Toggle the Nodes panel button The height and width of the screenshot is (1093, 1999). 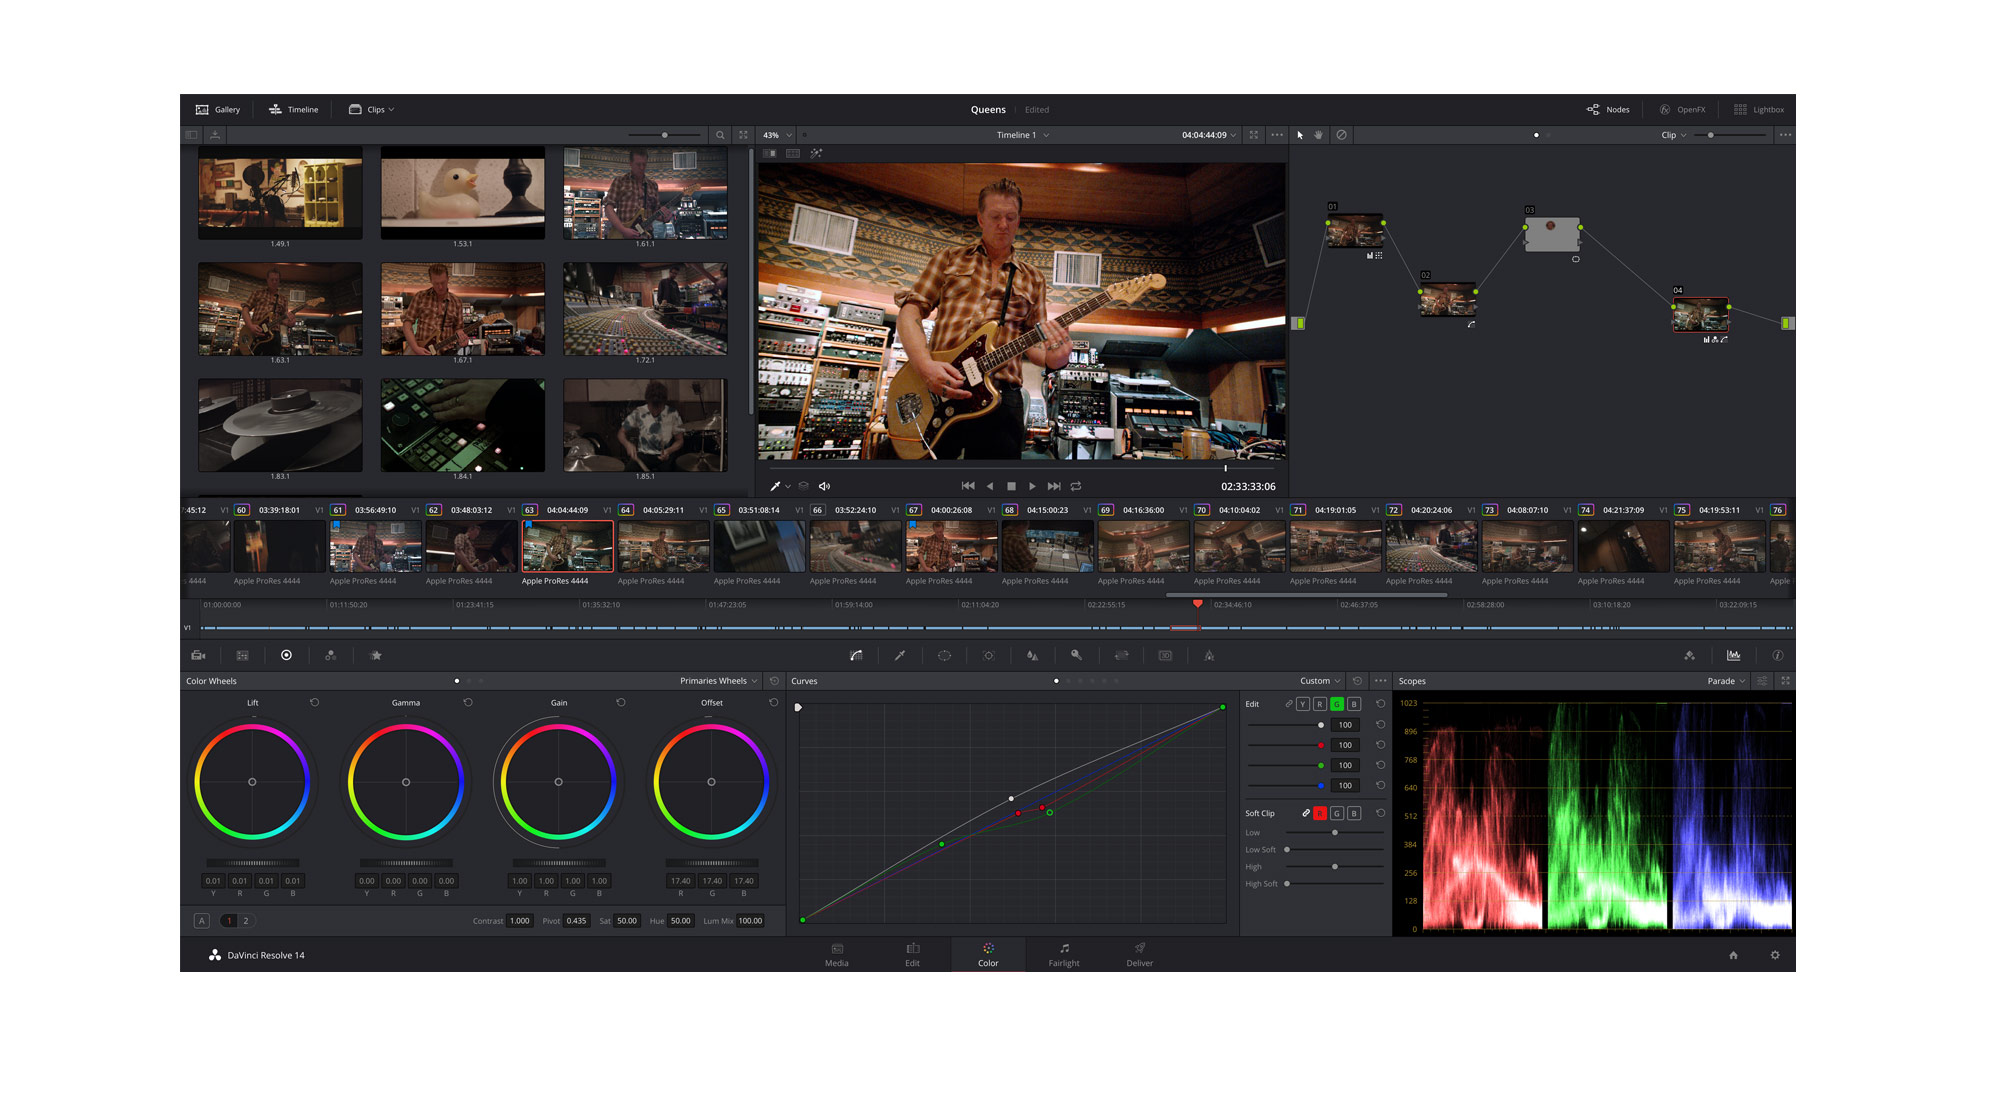[1608, 110]
